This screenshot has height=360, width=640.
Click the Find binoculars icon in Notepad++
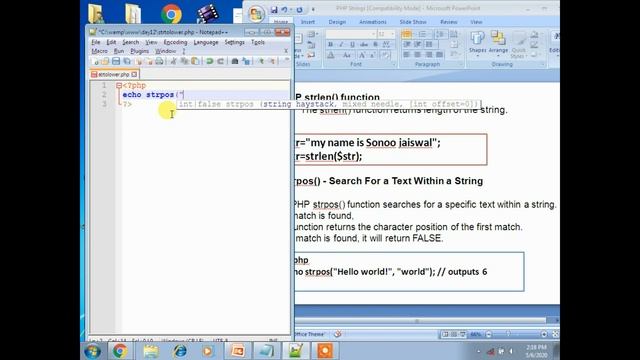(x=235, y=61)
